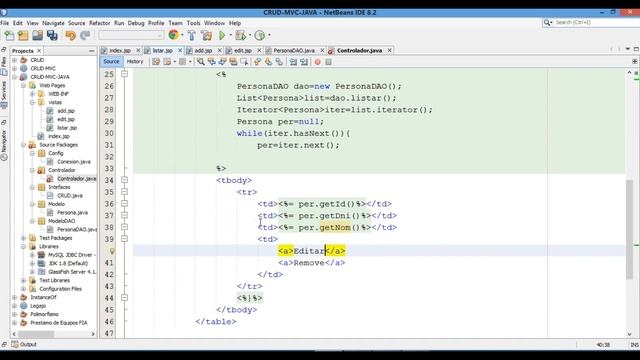Image resolution: width=640 pixels, height=360 pixels.
Task: Open the Debug Project dropdown arrow
Action: (x=250, y=36)
